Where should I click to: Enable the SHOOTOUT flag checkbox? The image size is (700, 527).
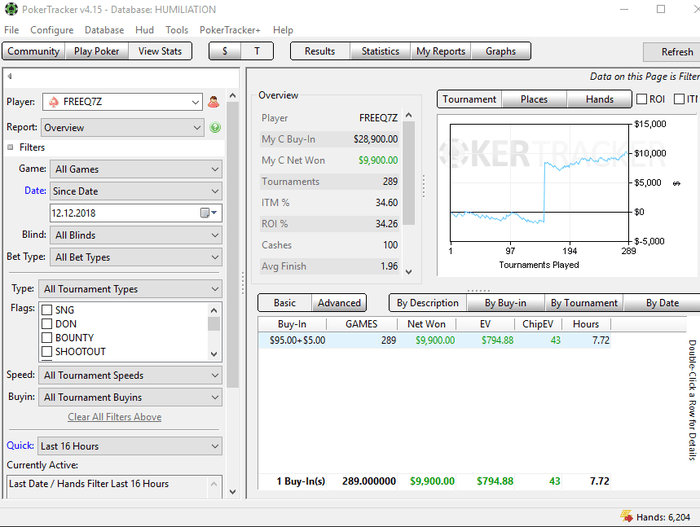(x=47, y=351)
